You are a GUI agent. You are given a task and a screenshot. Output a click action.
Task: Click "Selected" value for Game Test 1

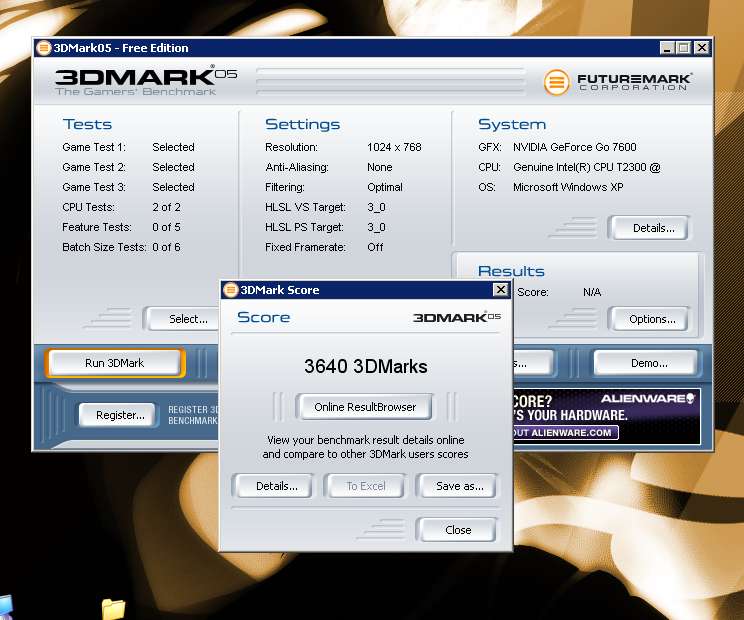coord(173,147)
